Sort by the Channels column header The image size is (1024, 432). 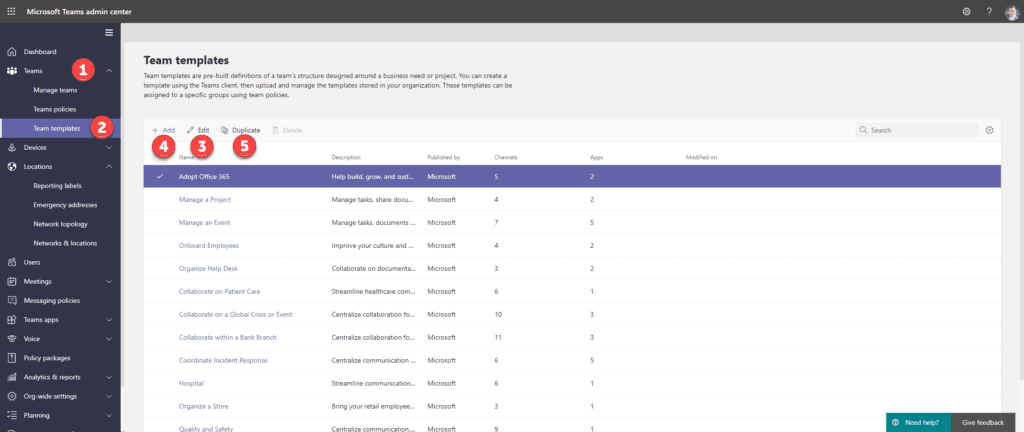click(x=506, y=157)
